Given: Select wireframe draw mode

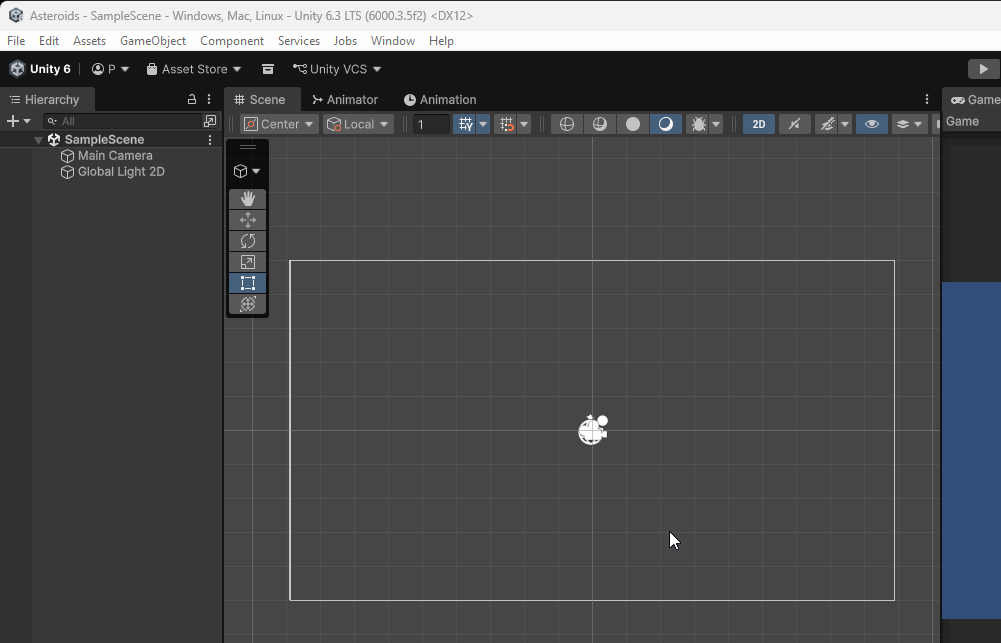Looking at the screenshot, I should (x=567, y=124).
